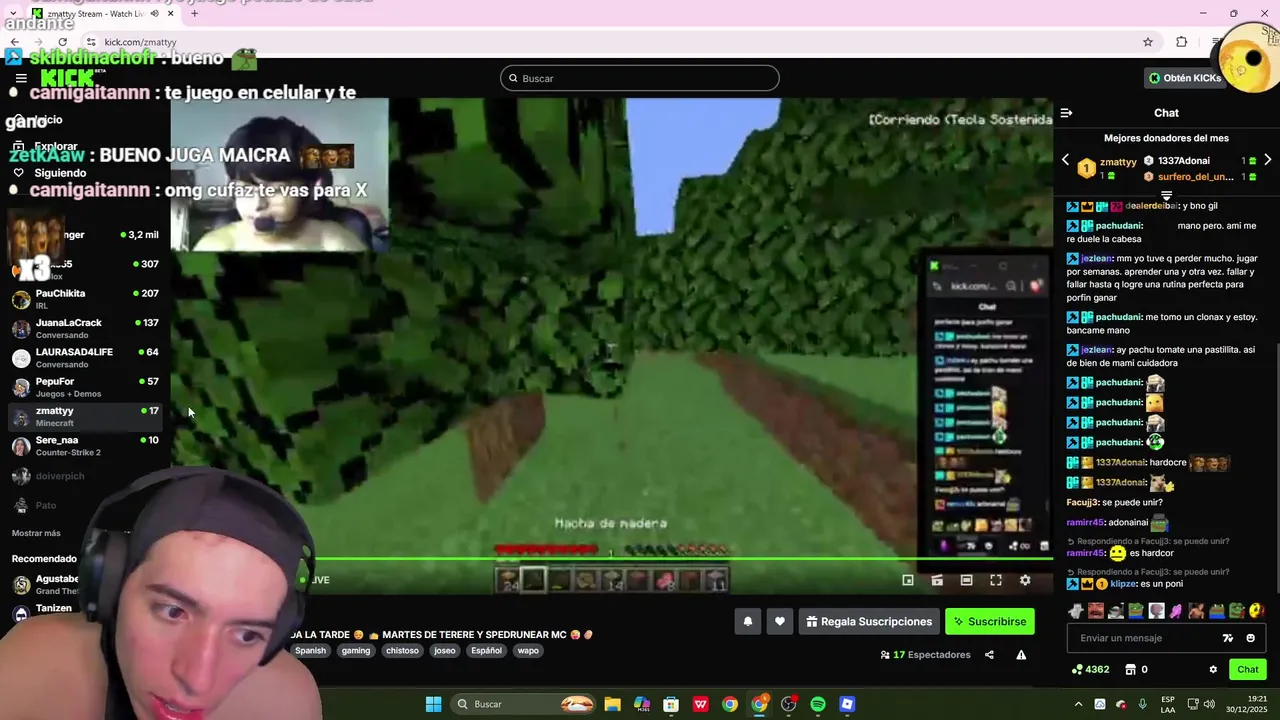Click the 1337Adonai top donor name
This screenshot has width=1280, height=720.
pyautogui.click(x=1183, y=161)
